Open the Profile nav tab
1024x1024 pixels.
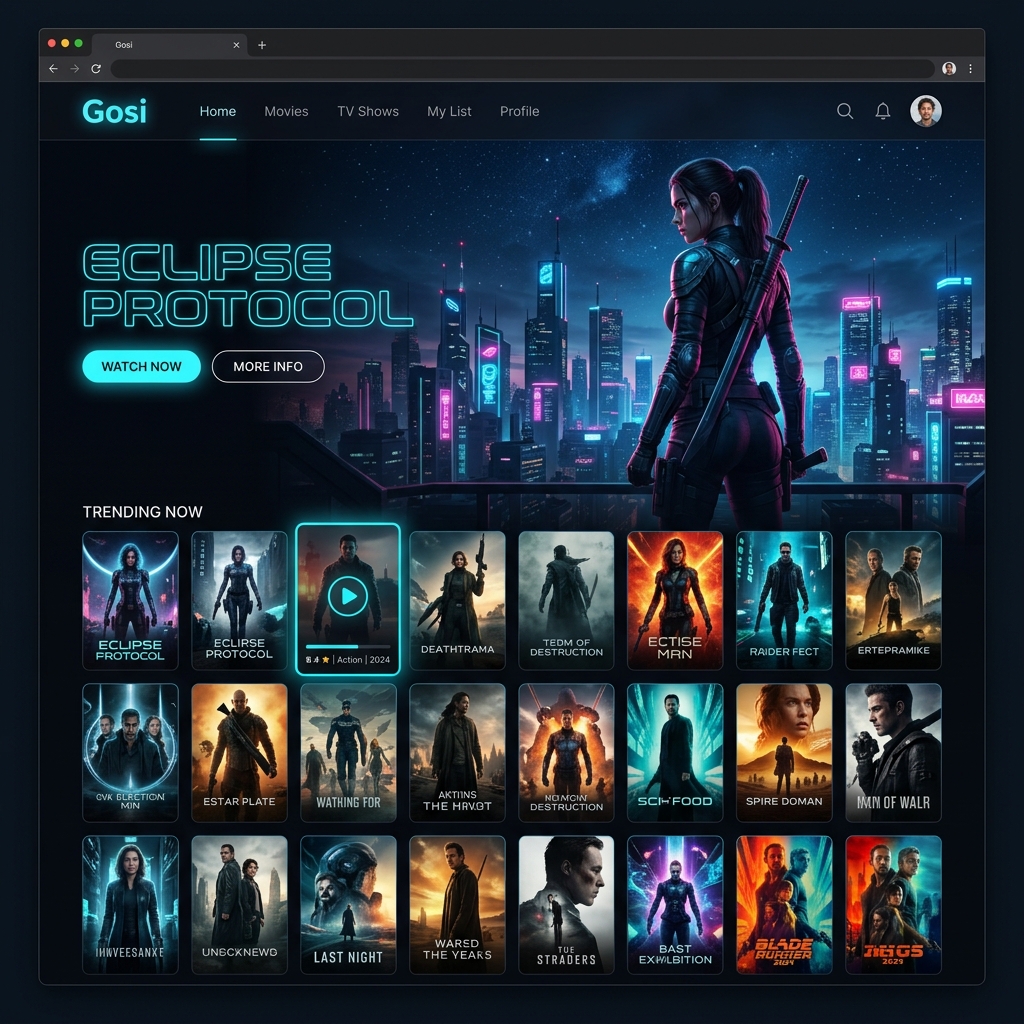click(519, 112)
